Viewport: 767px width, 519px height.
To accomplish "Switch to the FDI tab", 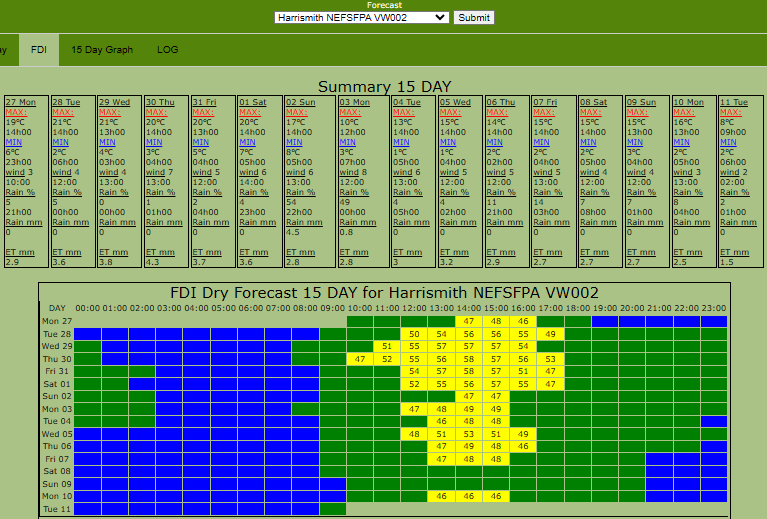I will point(39,49).
